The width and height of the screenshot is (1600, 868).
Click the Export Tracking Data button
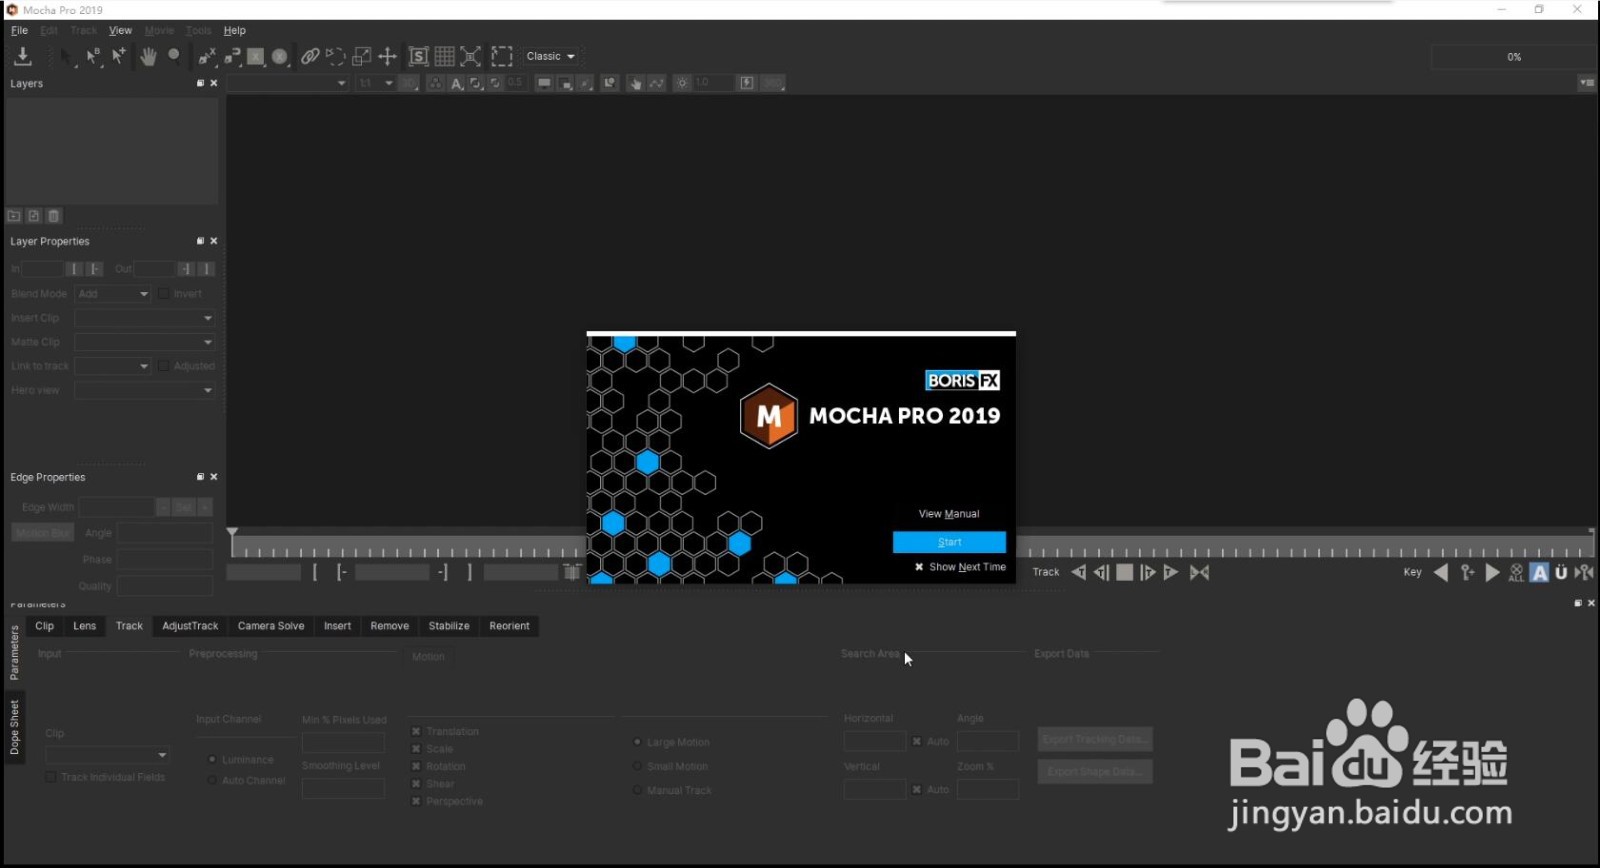pos(1095,739)
